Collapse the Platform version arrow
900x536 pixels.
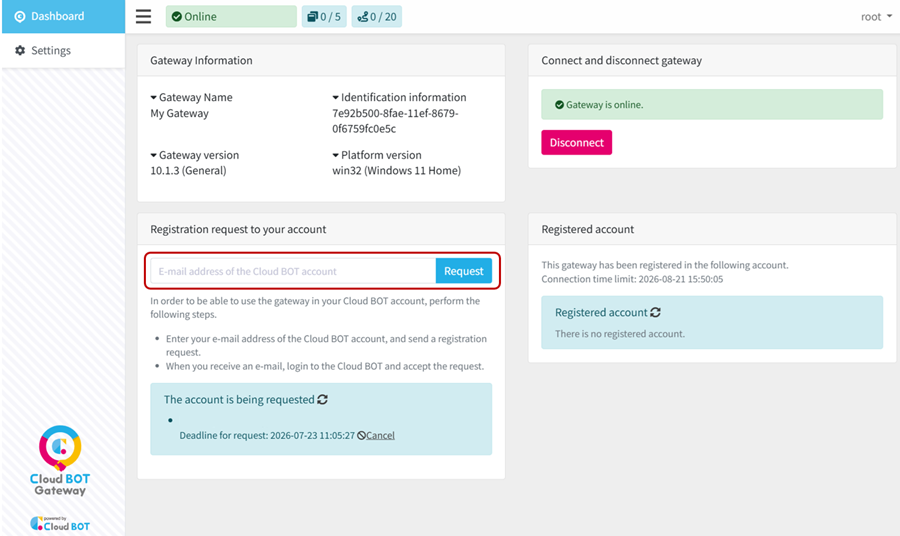tap(335, 156)
